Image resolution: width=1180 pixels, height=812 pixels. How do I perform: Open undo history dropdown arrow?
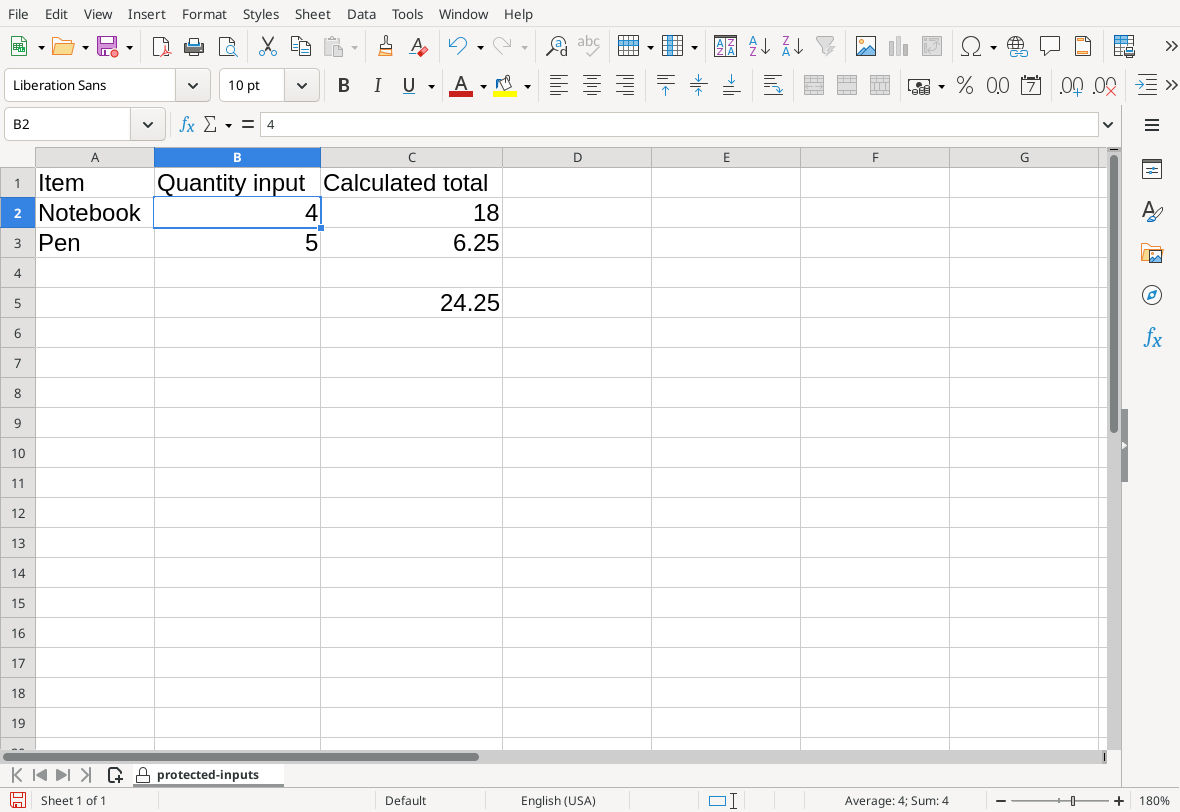pos(480,47)
